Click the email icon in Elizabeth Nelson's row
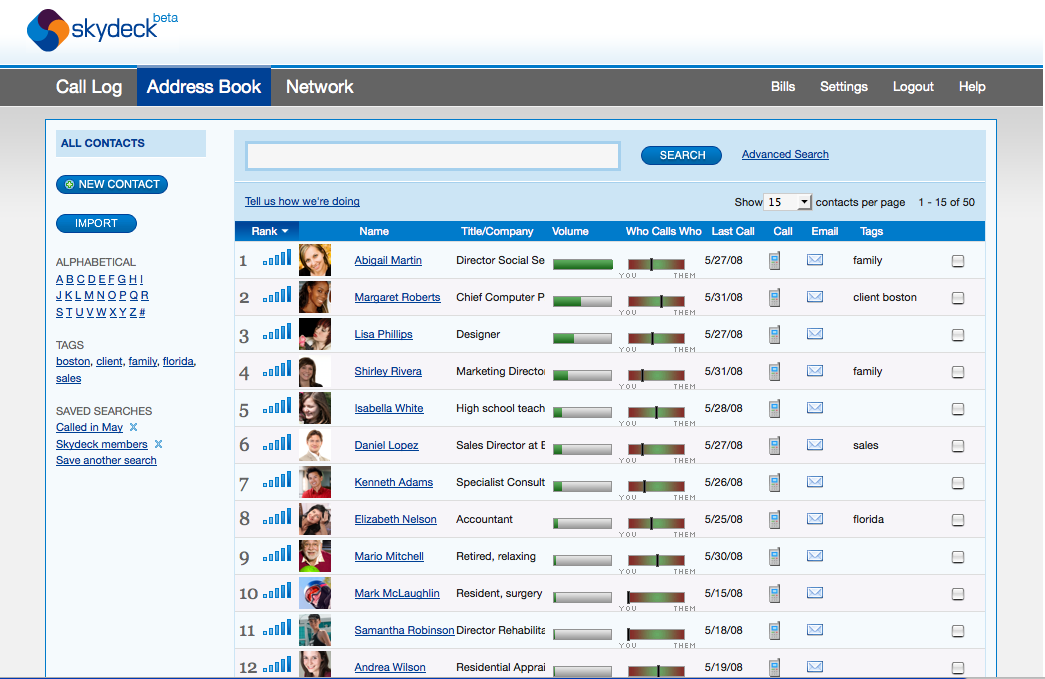Screen dimensions: 1045x679 click(815, 519)
